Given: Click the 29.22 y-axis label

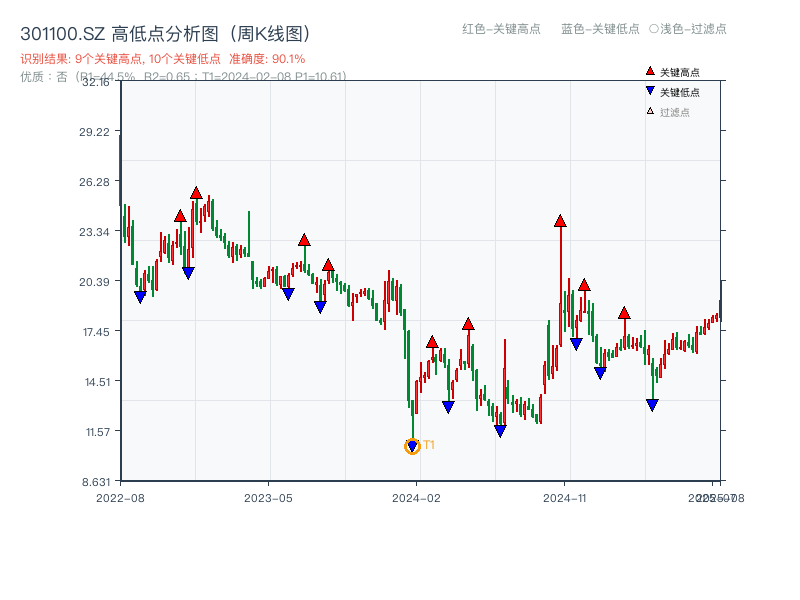Looking at the screenshot, I should pos(94,132).
